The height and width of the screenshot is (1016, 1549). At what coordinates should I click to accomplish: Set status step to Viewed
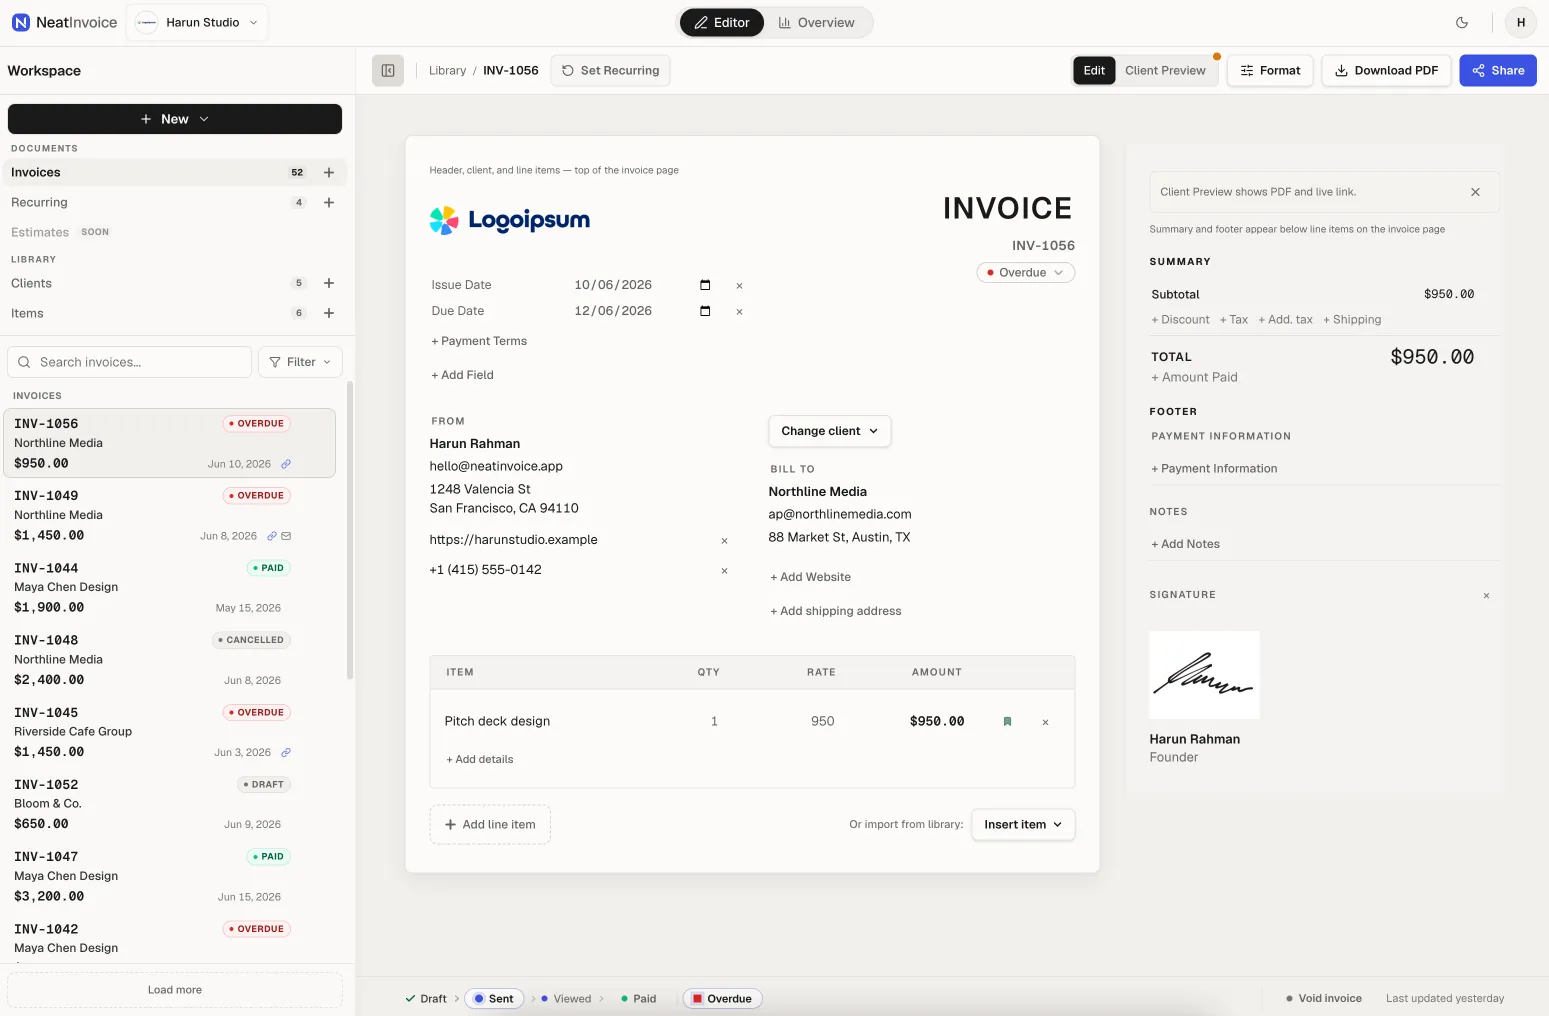point(566,999)
